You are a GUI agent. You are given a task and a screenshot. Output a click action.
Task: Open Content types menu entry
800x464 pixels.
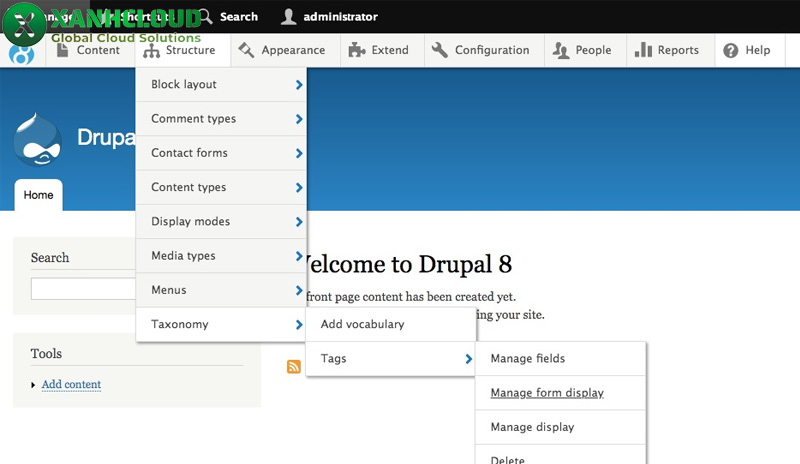(x=221, y=187)
